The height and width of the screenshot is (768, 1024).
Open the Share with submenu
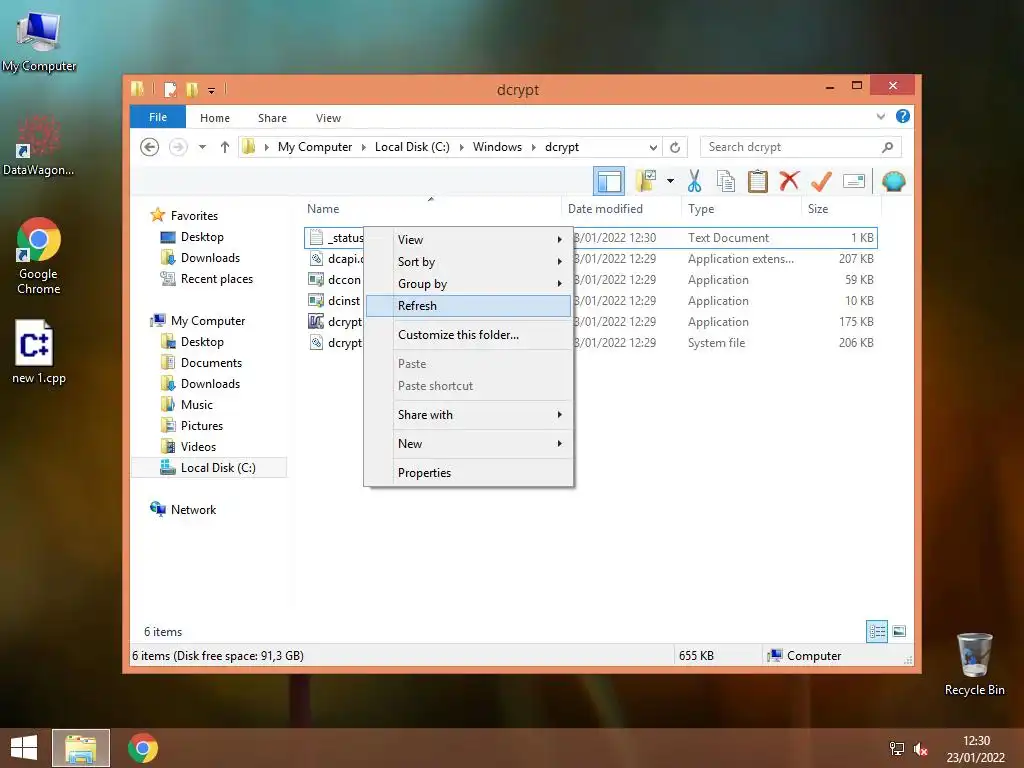[x=468, y=415]
